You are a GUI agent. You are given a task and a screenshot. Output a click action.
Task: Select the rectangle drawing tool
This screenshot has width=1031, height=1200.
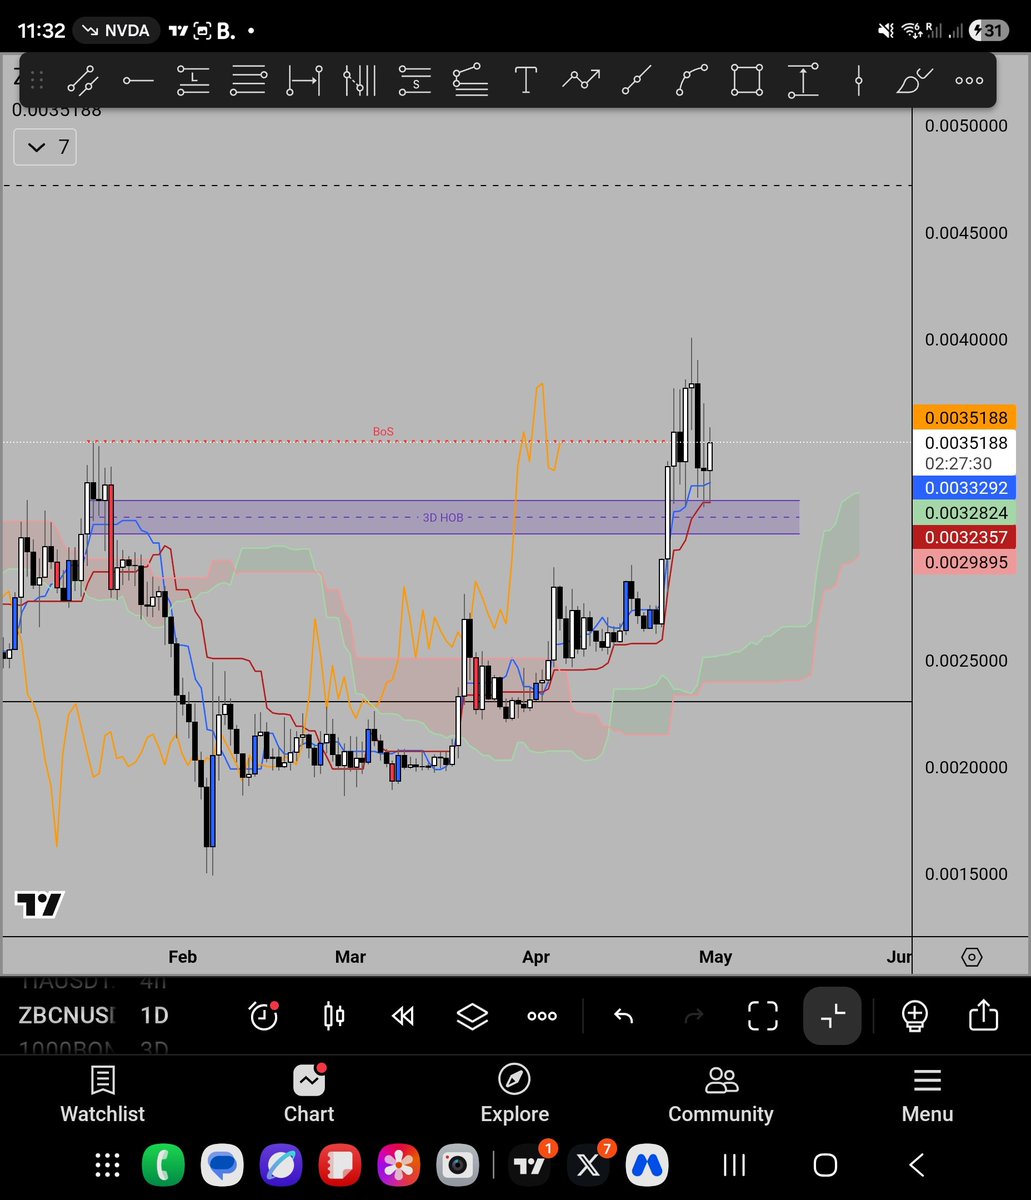tap(747, 80)
